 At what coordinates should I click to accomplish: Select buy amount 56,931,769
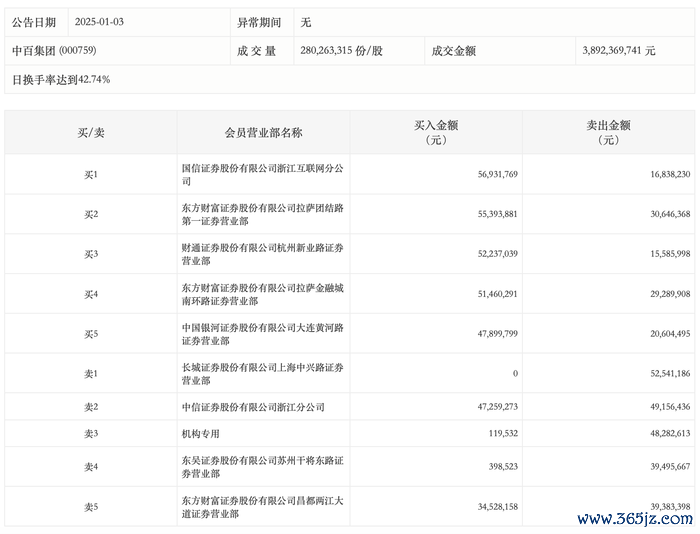[498, 174]
